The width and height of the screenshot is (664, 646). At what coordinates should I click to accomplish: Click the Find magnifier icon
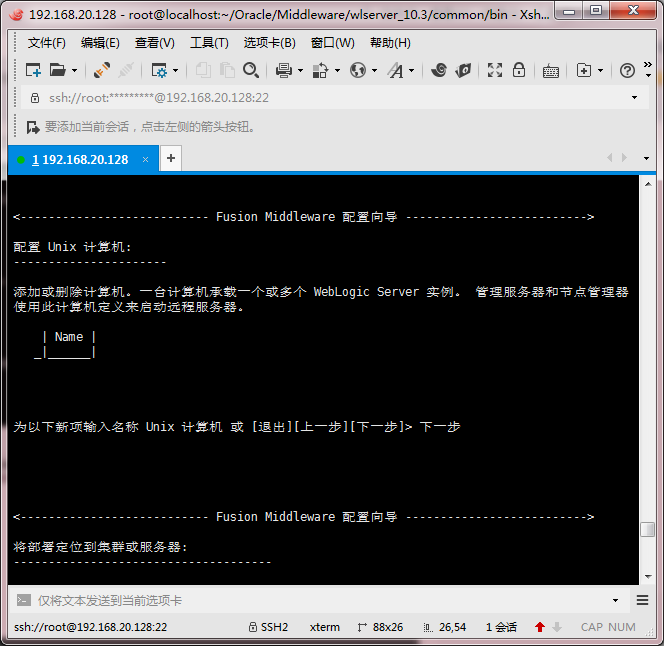[251, 70]
